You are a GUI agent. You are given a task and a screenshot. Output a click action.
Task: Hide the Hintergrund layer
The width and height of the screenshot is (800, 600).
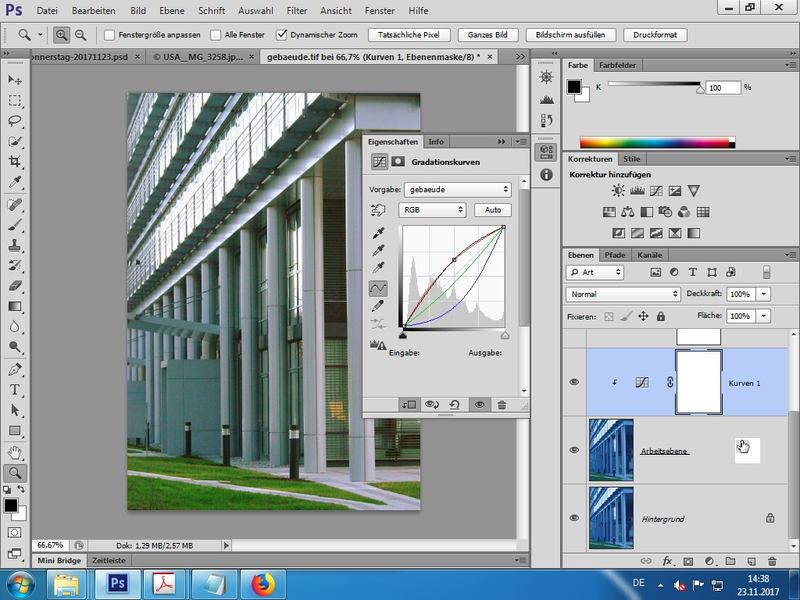(x=574, y=517)
